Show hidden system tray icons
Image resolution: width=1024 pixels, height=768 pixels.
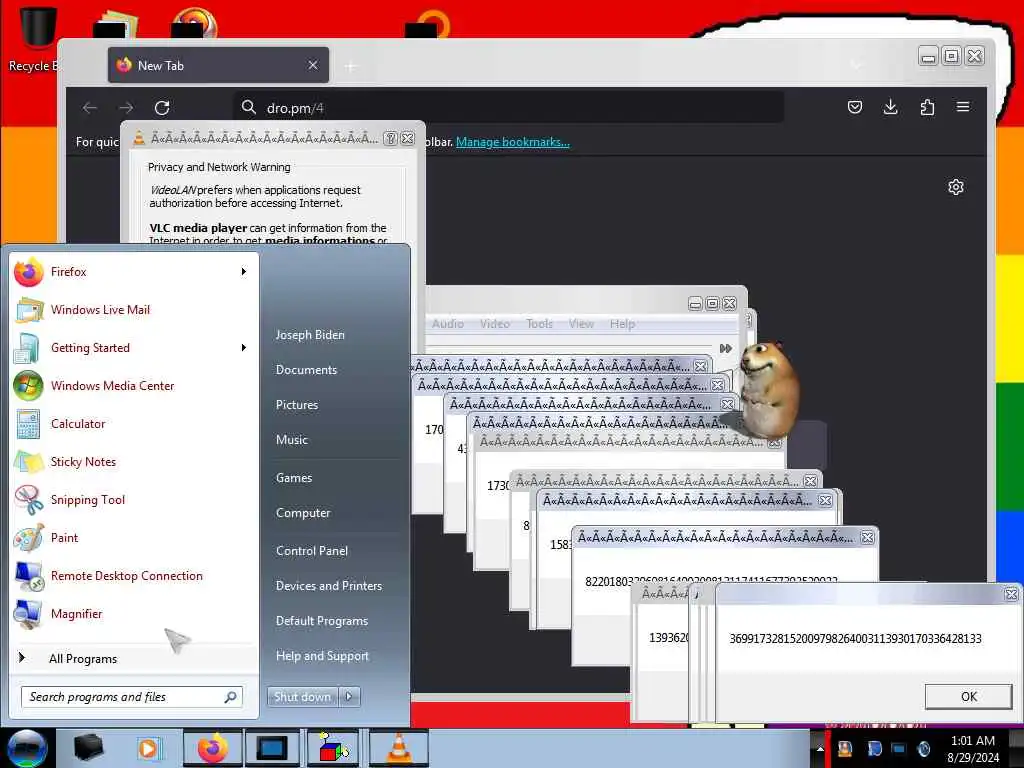tap(820, 748)
